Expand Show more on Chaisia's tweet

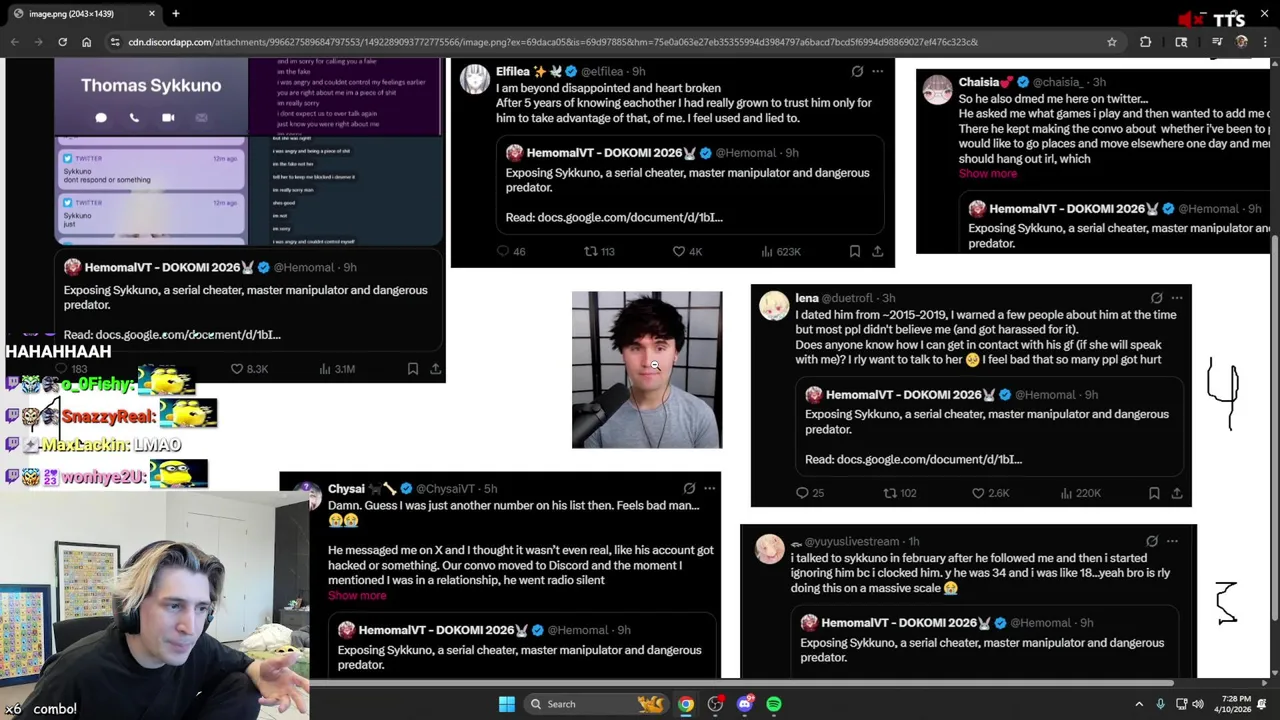(988, 173)
